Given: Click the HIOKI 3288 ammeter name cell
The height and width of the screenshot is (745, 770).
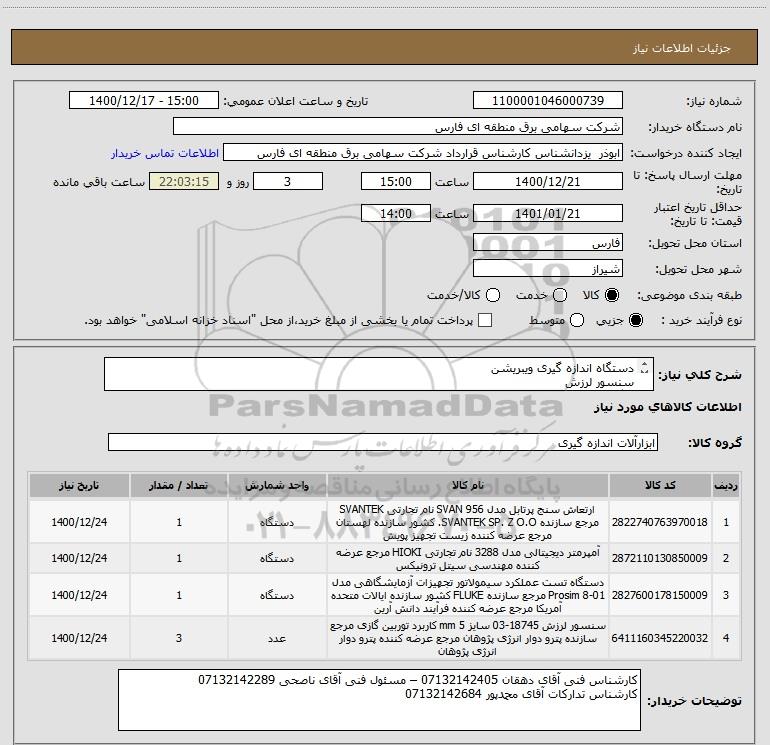Looking at the screenshot, I should [x=468, y=558].
